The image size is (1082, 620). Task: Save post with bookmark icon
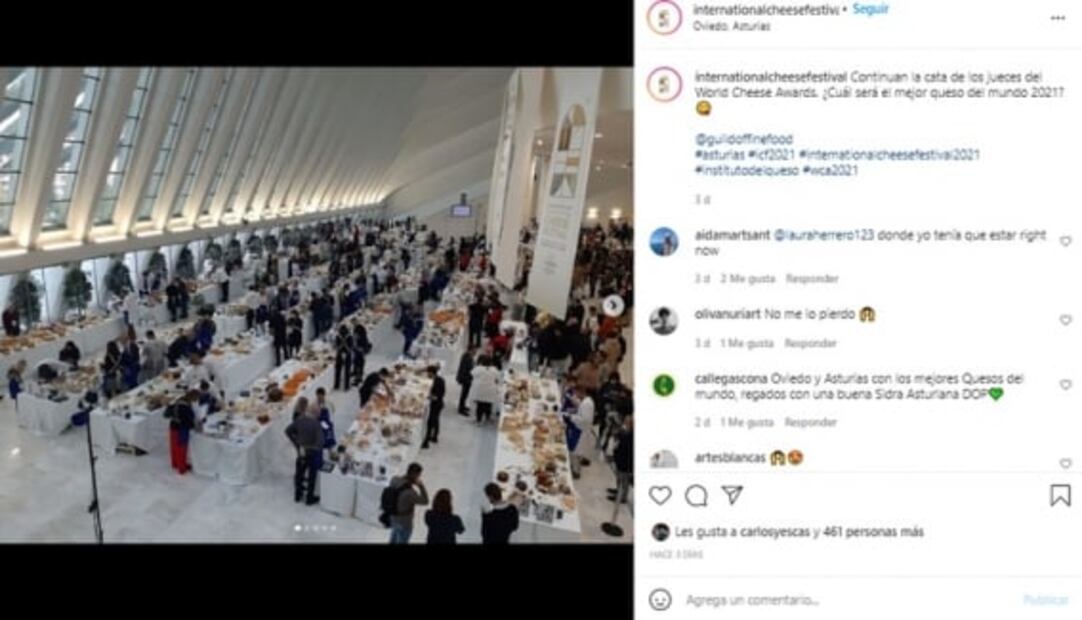[1061, 495]
